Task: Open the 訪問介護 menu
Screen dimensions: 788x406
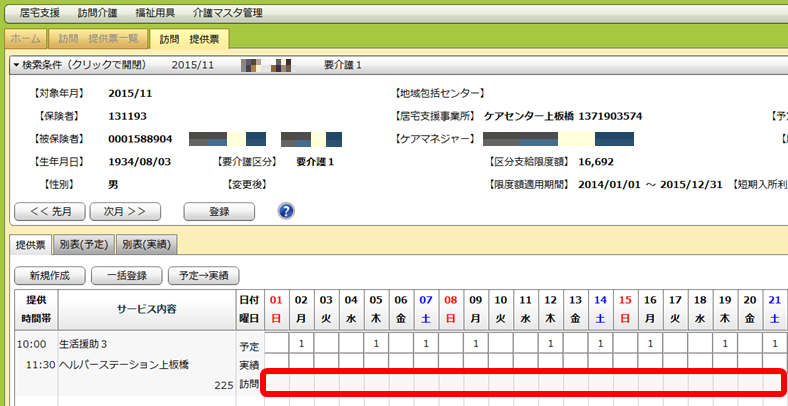Action: pyautogui.click(x=96, y=13)
